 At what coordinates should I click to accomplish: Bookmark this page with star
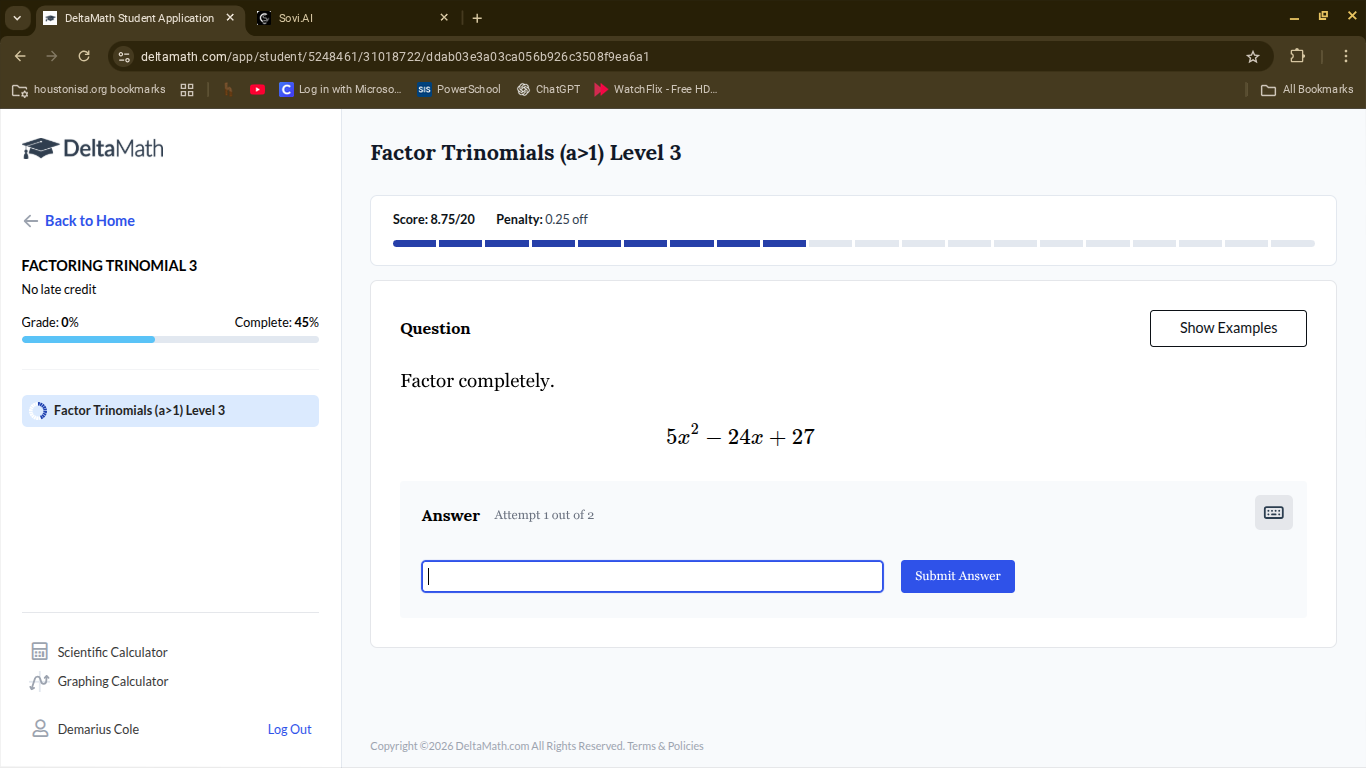point(1252,57)
